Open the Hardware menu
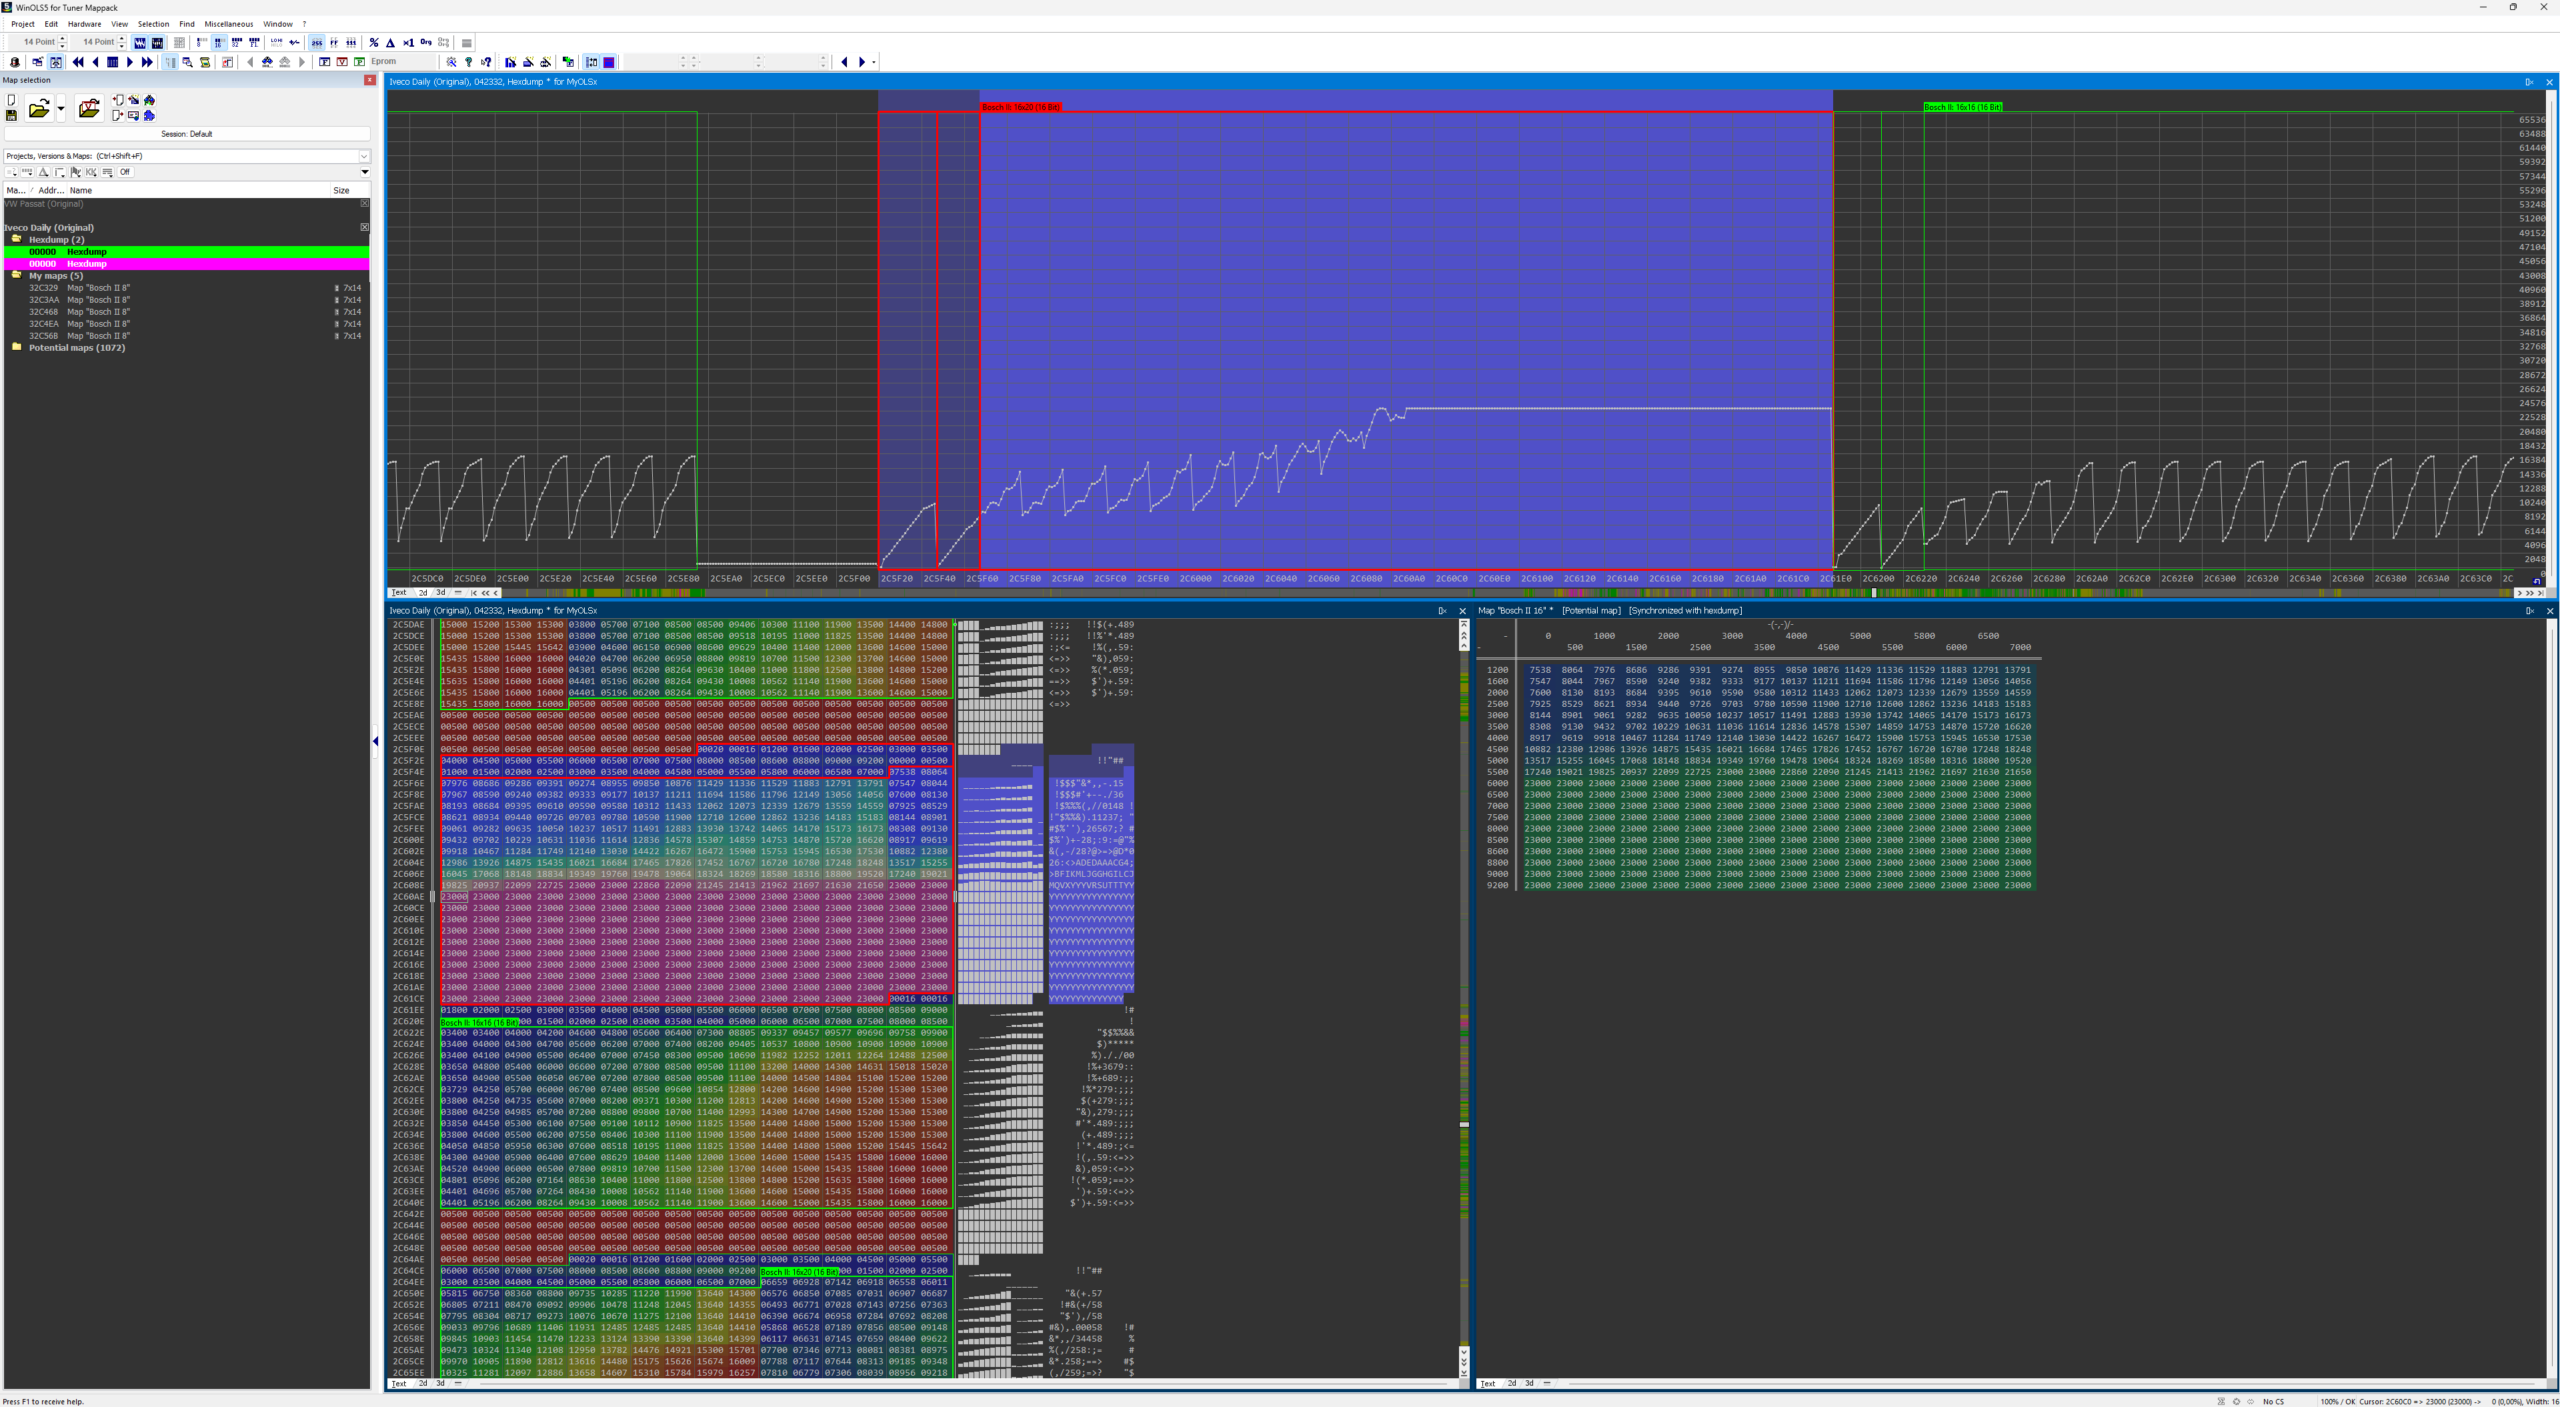 [84, 24]
